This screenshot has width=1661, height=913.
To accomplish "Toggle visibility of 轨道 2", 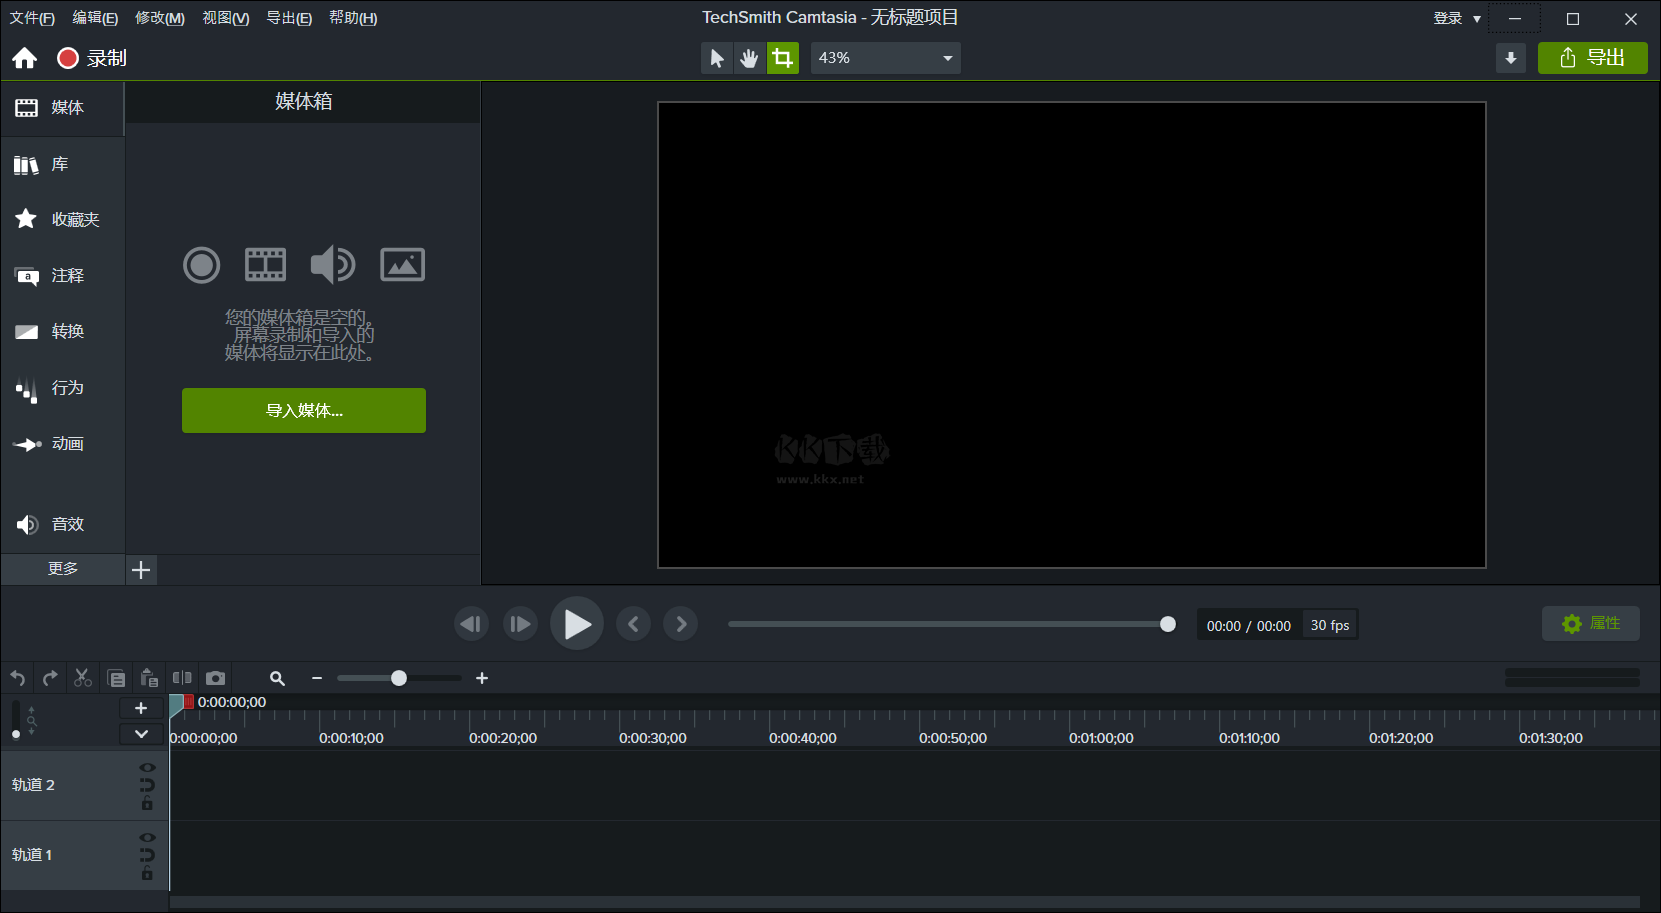I will (147, 767).
